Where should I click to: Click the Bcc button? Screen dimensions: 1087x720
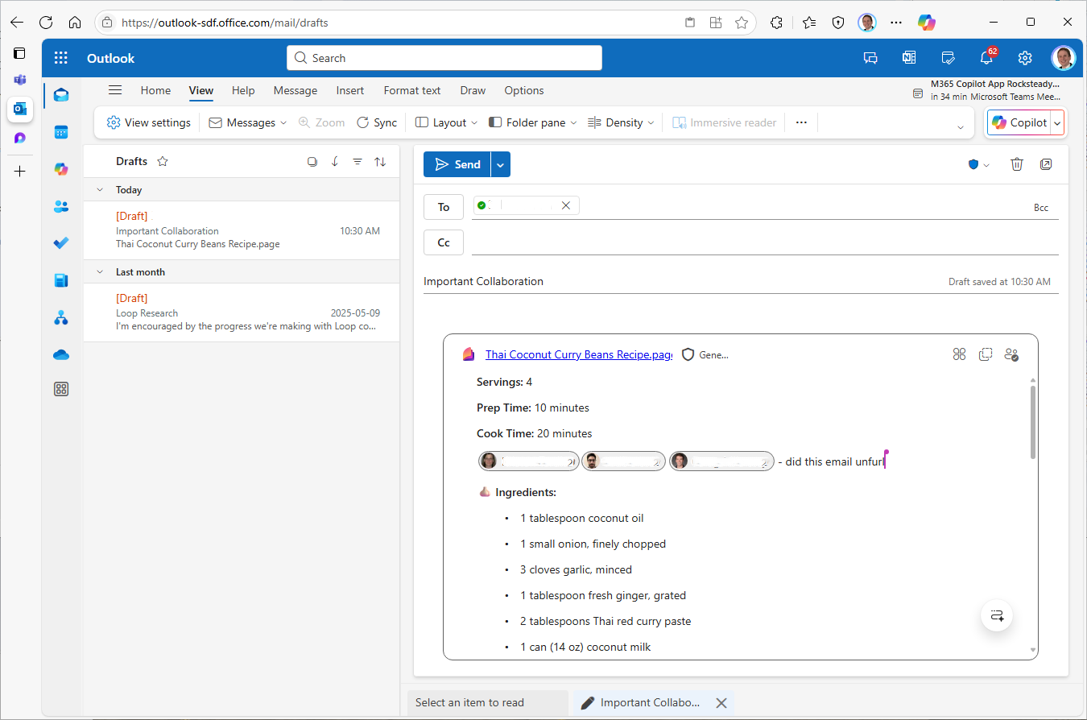click(1041, 207)
